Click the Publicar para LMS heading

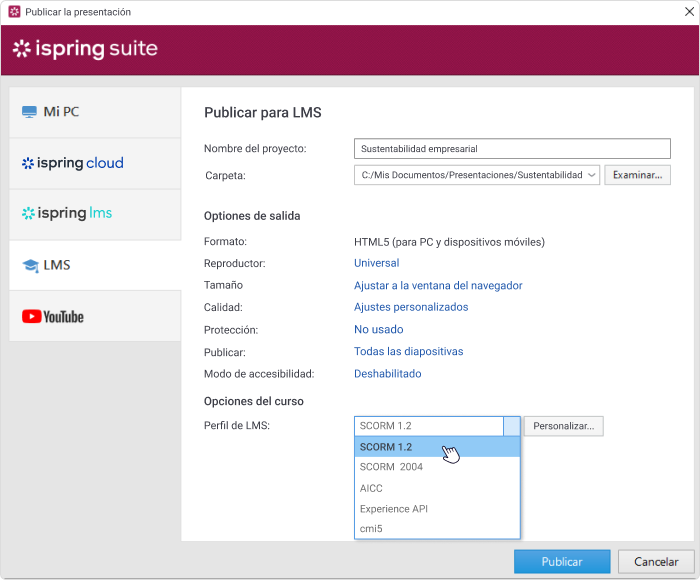pos(262,113)
